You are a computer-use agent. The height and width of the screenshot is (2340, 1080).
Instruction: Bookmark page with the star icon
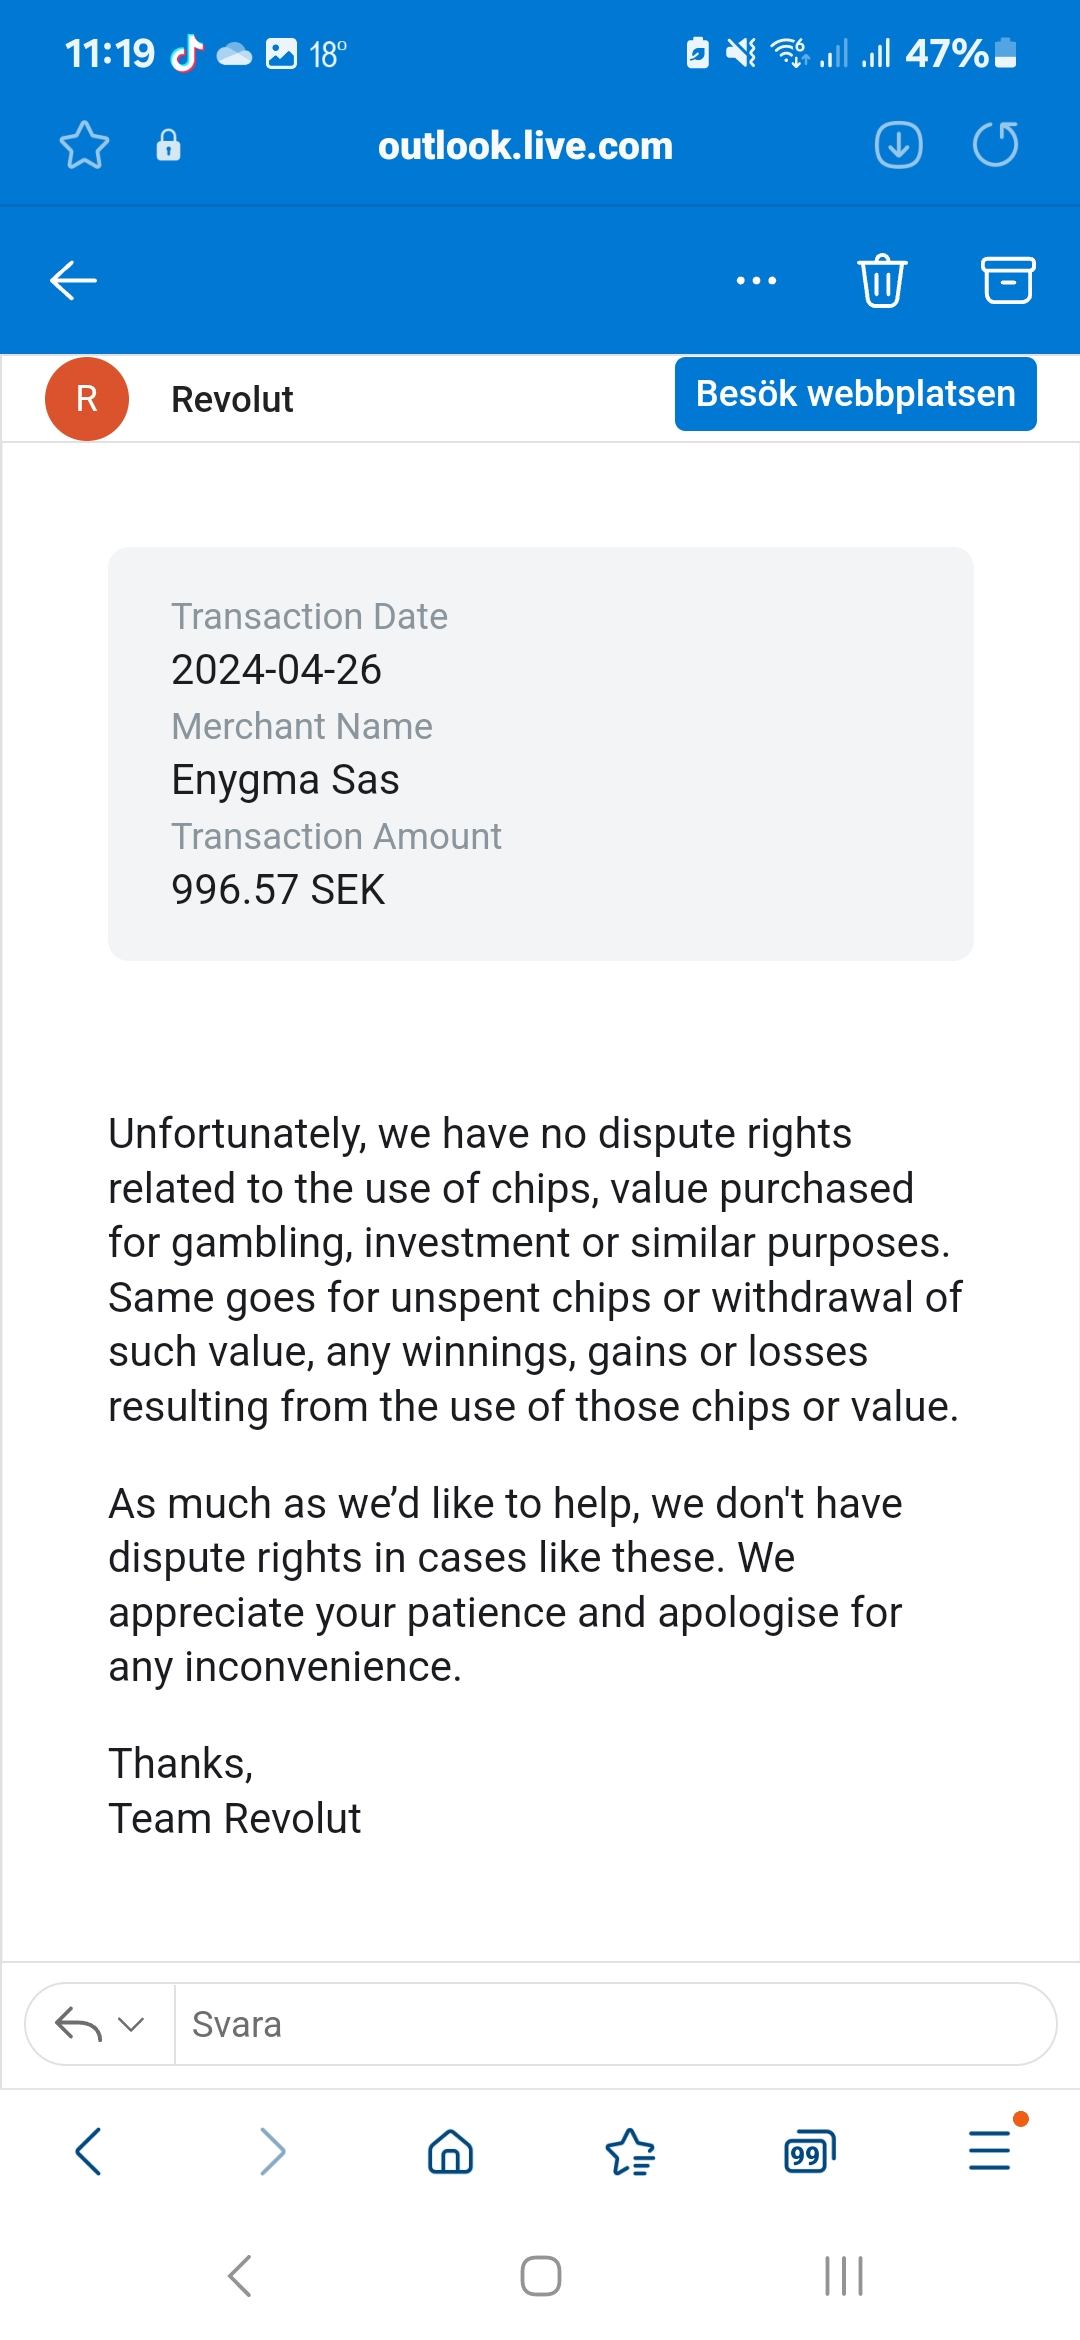(x=84, y=146)
